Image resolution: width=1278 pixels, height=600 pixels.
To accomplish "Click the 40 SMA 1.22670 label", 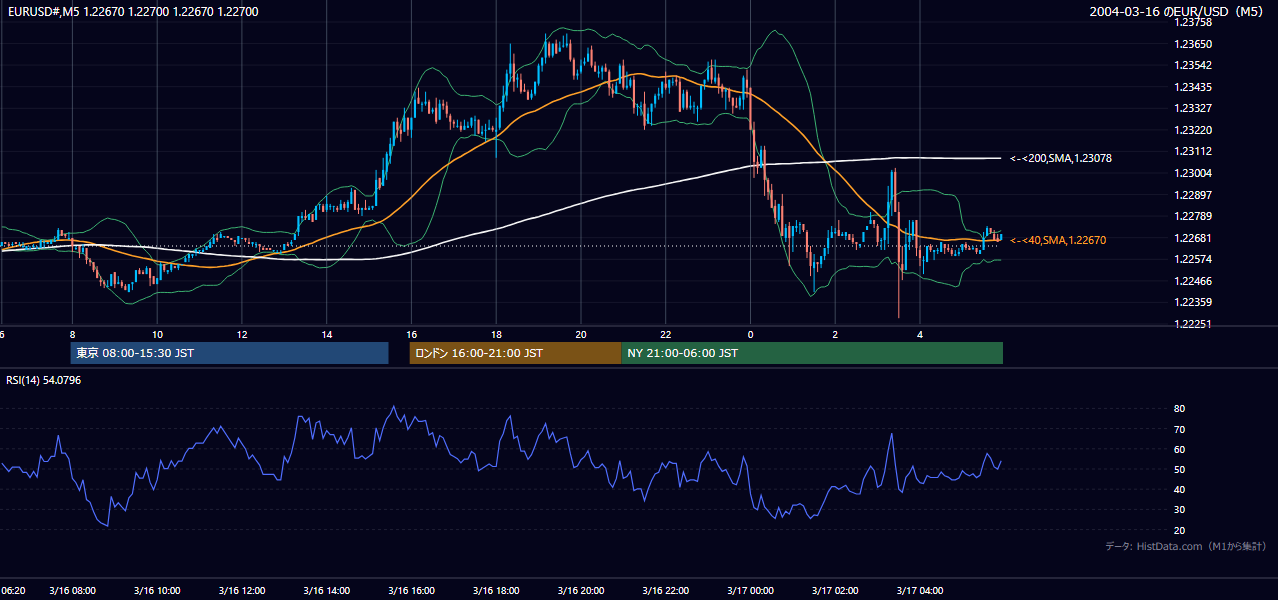I will pyautogui.click(x=1058, y=240).
